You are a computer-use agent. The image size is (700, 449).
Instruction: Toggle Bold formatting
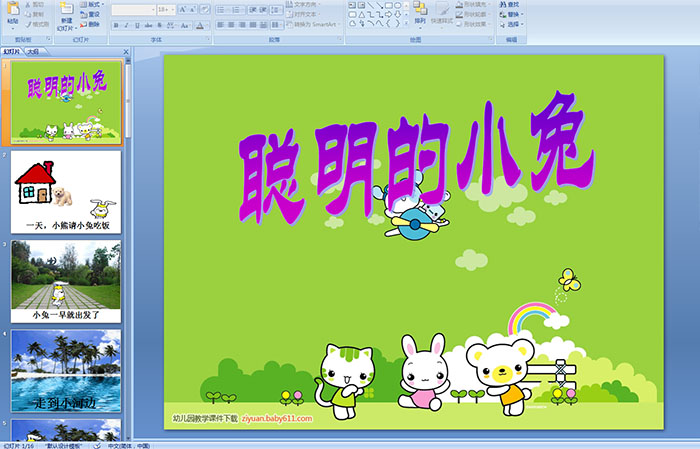(116, 25)
